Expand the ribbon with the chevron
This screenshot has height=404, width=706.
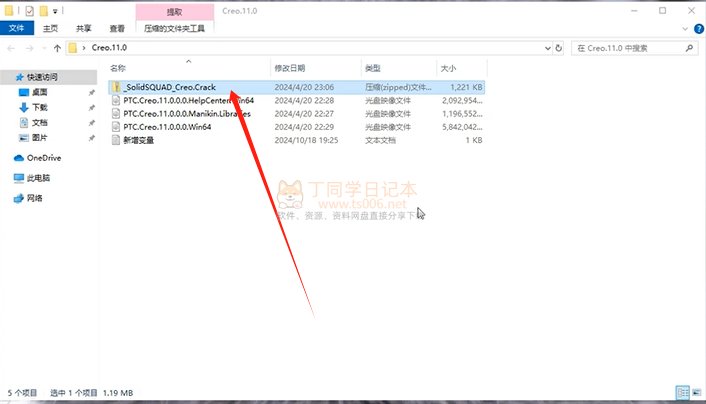point(685,29)
